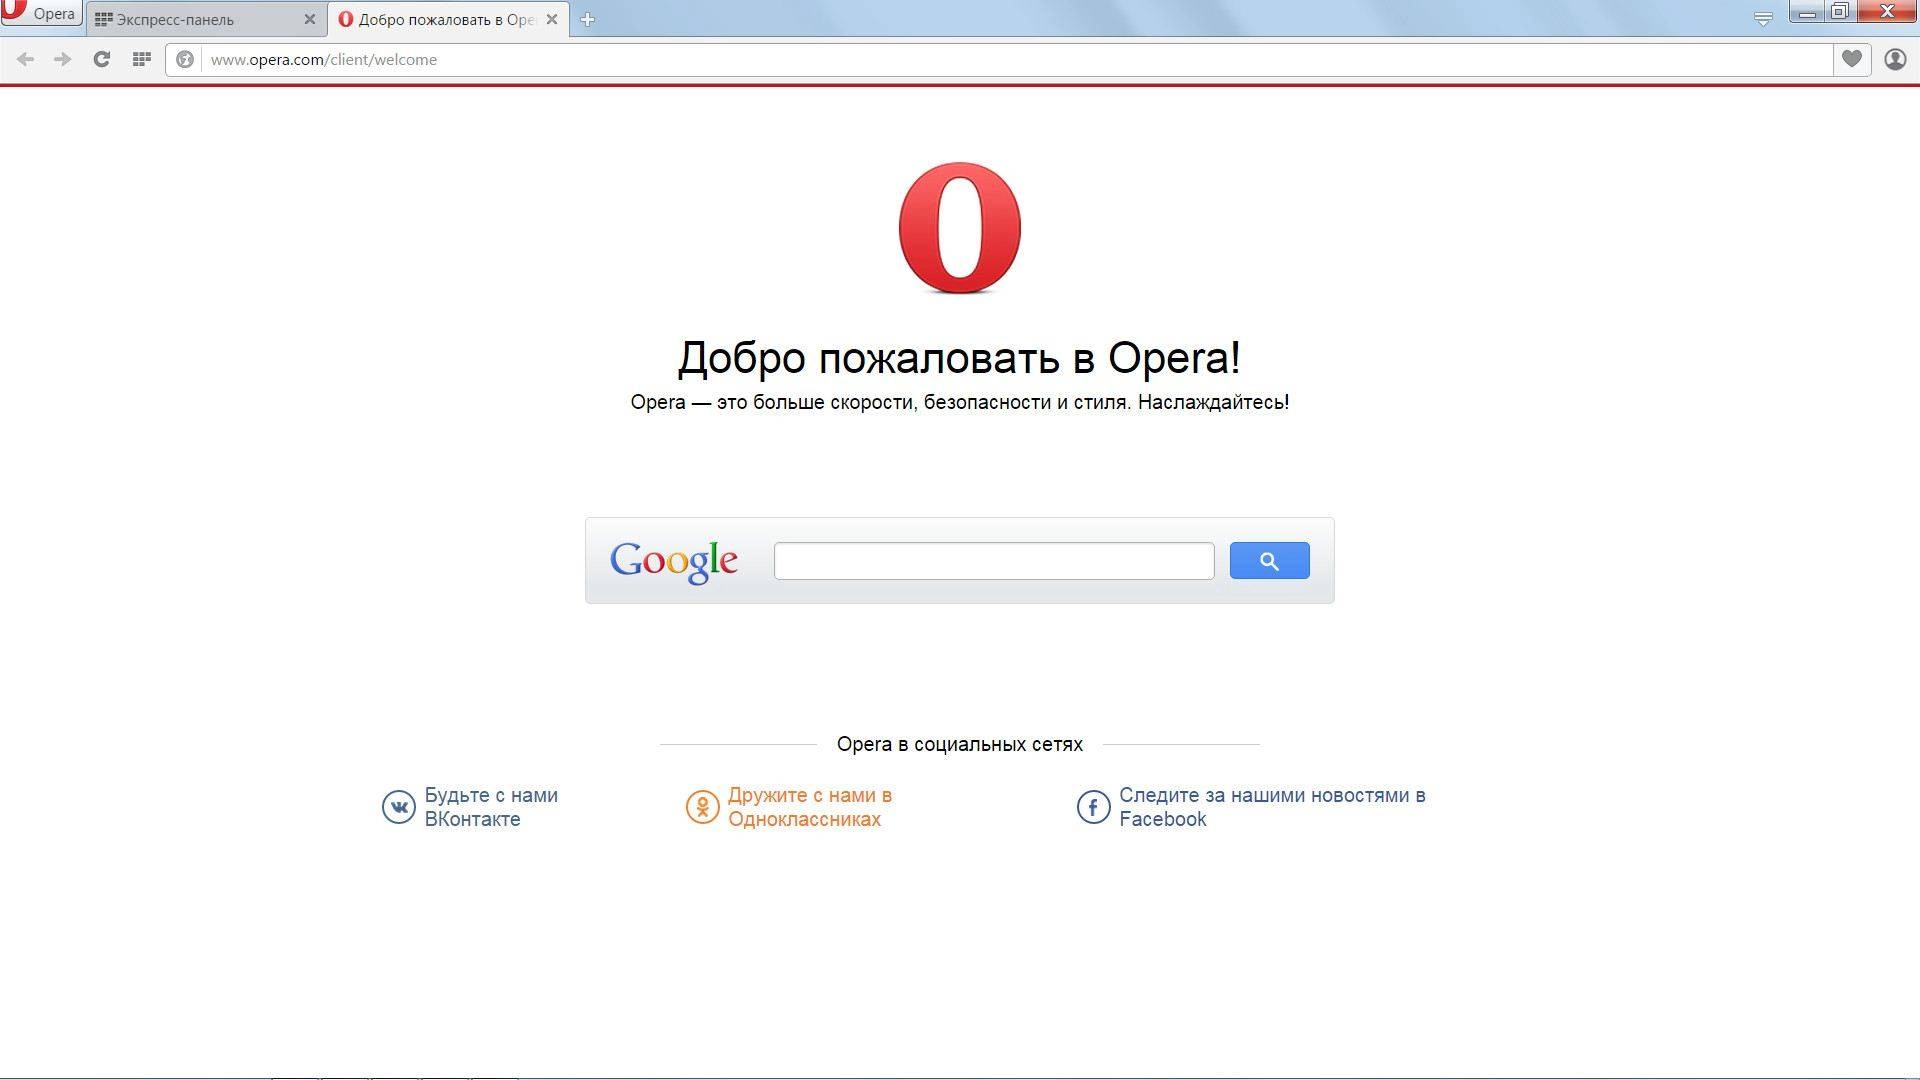Open the tab menu dropdown arrow
The height and width of the screenshot is (1080, 1920).
coord(1763,18)
